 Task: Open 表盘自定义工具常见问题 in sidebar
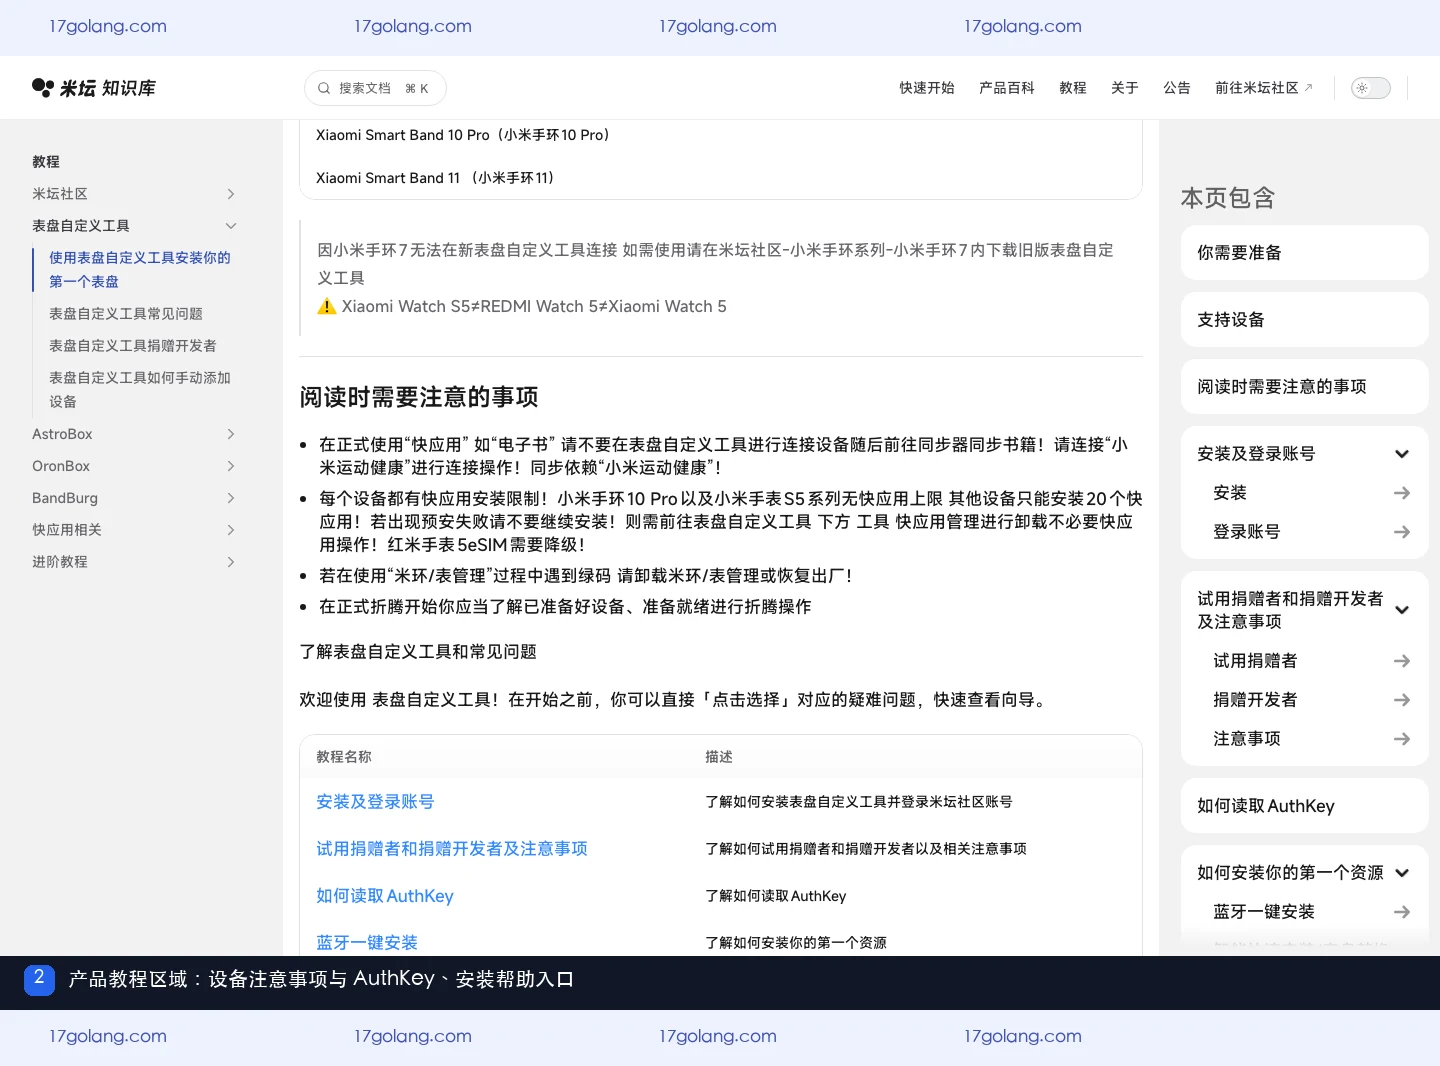click(x=126, y=314)
